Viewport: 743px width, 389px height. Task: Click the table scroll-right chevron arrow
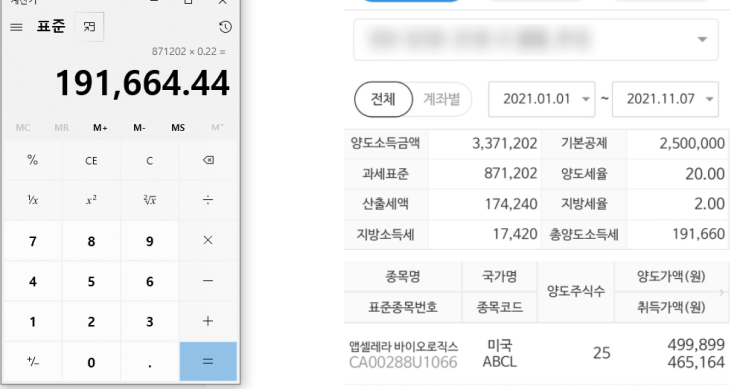(x=722, y=292)
